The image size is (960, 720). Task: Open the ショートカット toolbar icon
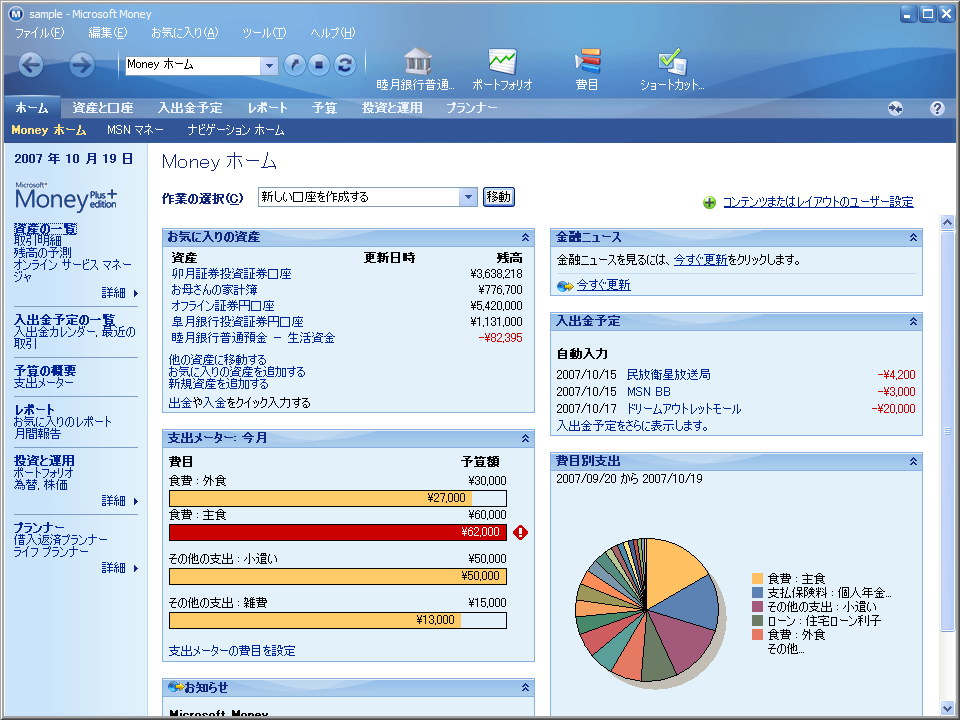(x=672, y=69)
